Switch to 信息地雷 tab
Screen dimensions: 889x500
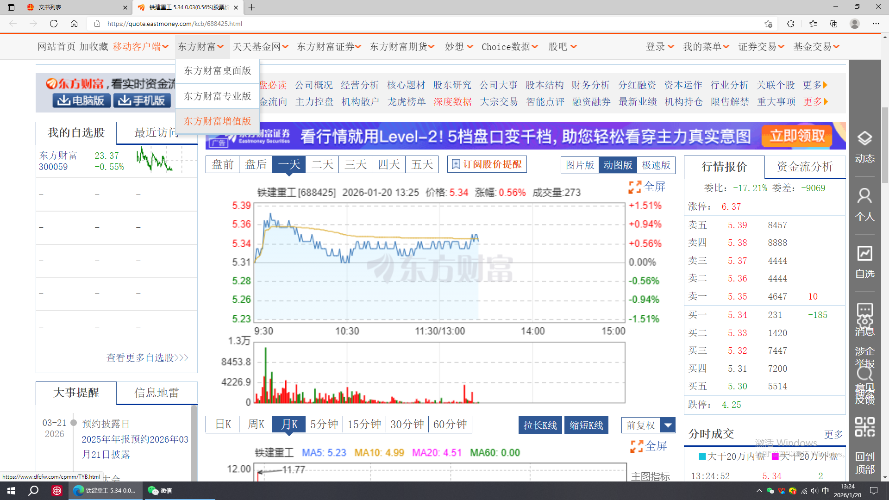point(157,392)
